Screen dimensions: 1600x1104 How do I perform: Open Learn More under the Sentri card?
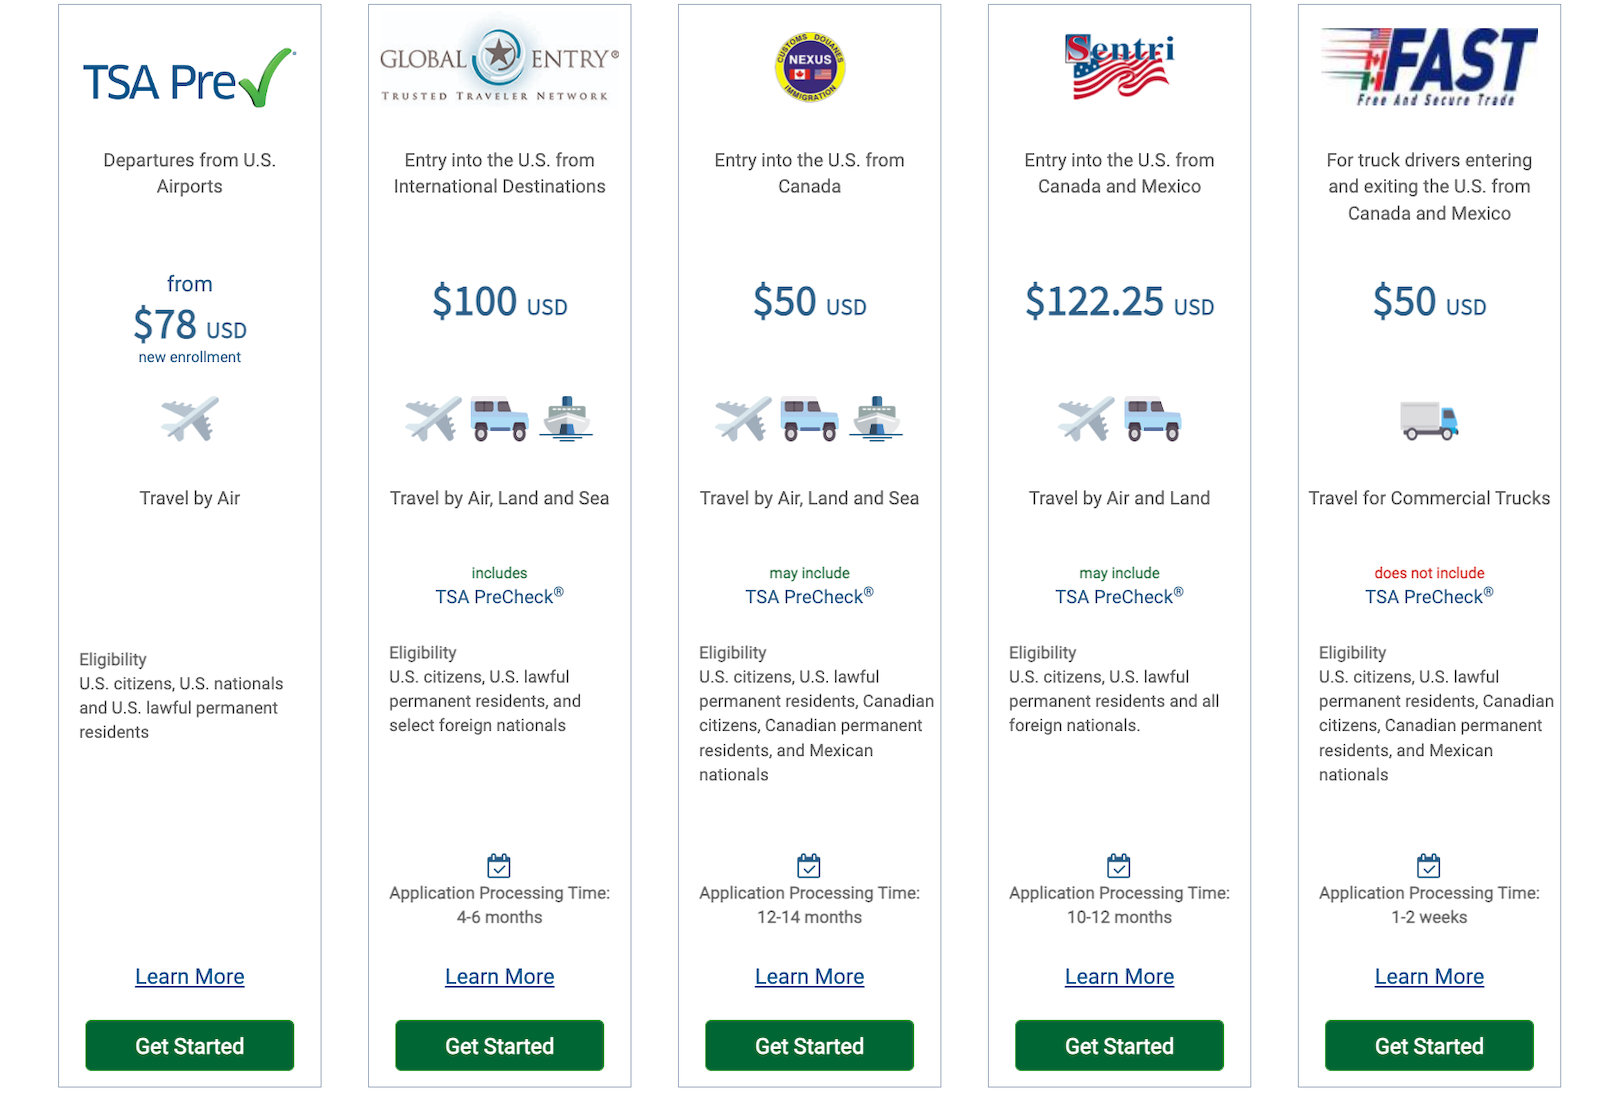[x=1120, y=977]
